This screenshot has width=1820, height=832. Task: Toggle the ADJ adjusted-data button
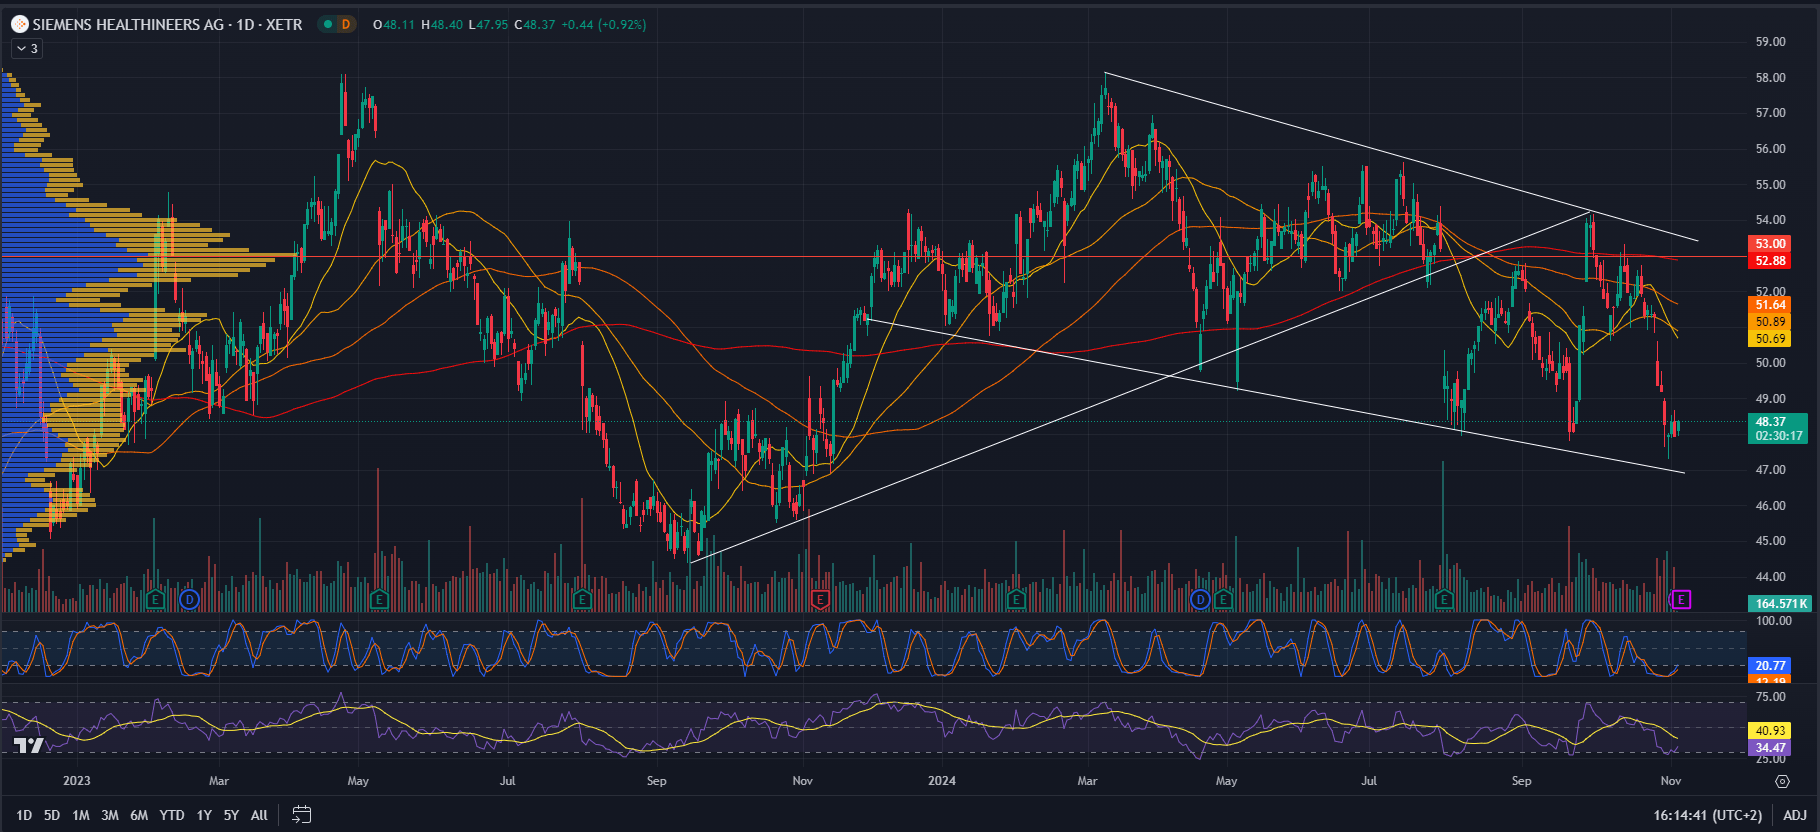click(x=1795, y=815)
